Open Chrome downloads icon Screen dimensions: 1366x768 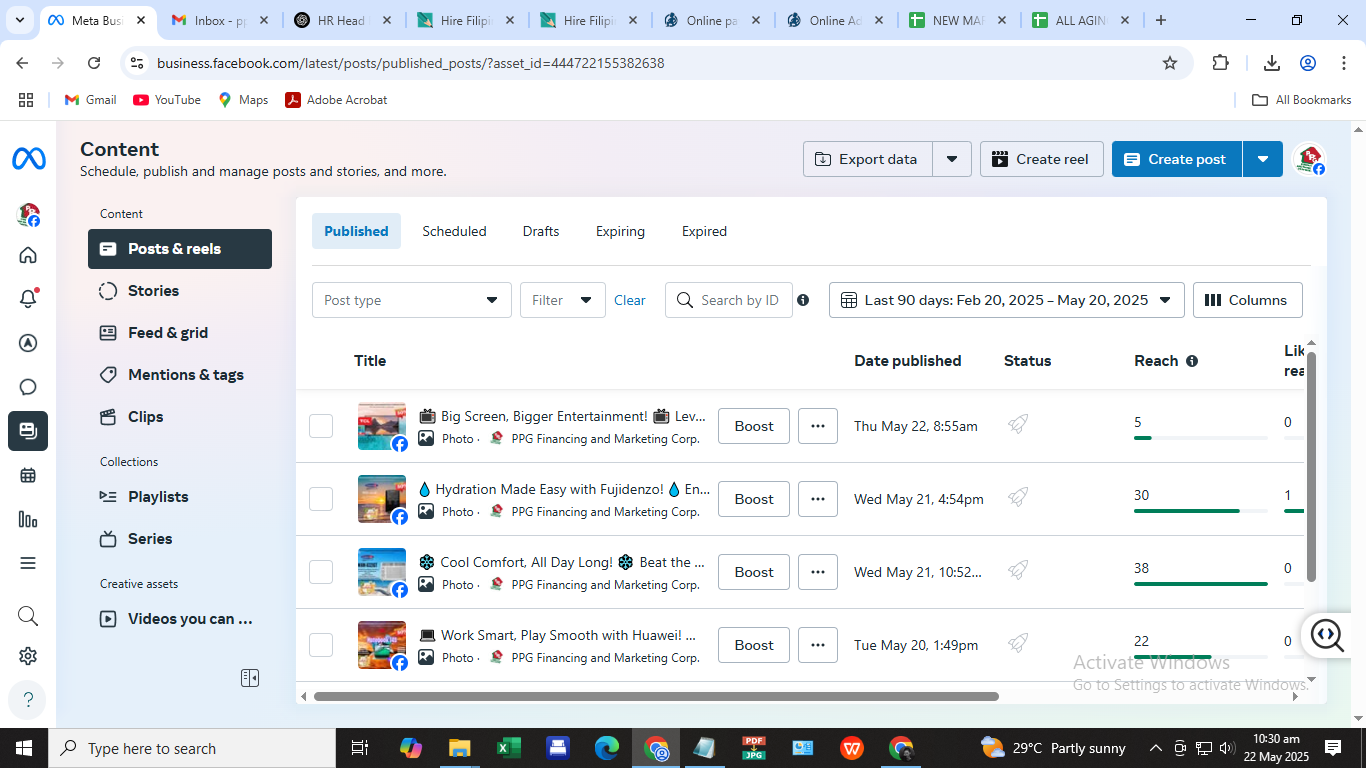[x=1272, y=63]
